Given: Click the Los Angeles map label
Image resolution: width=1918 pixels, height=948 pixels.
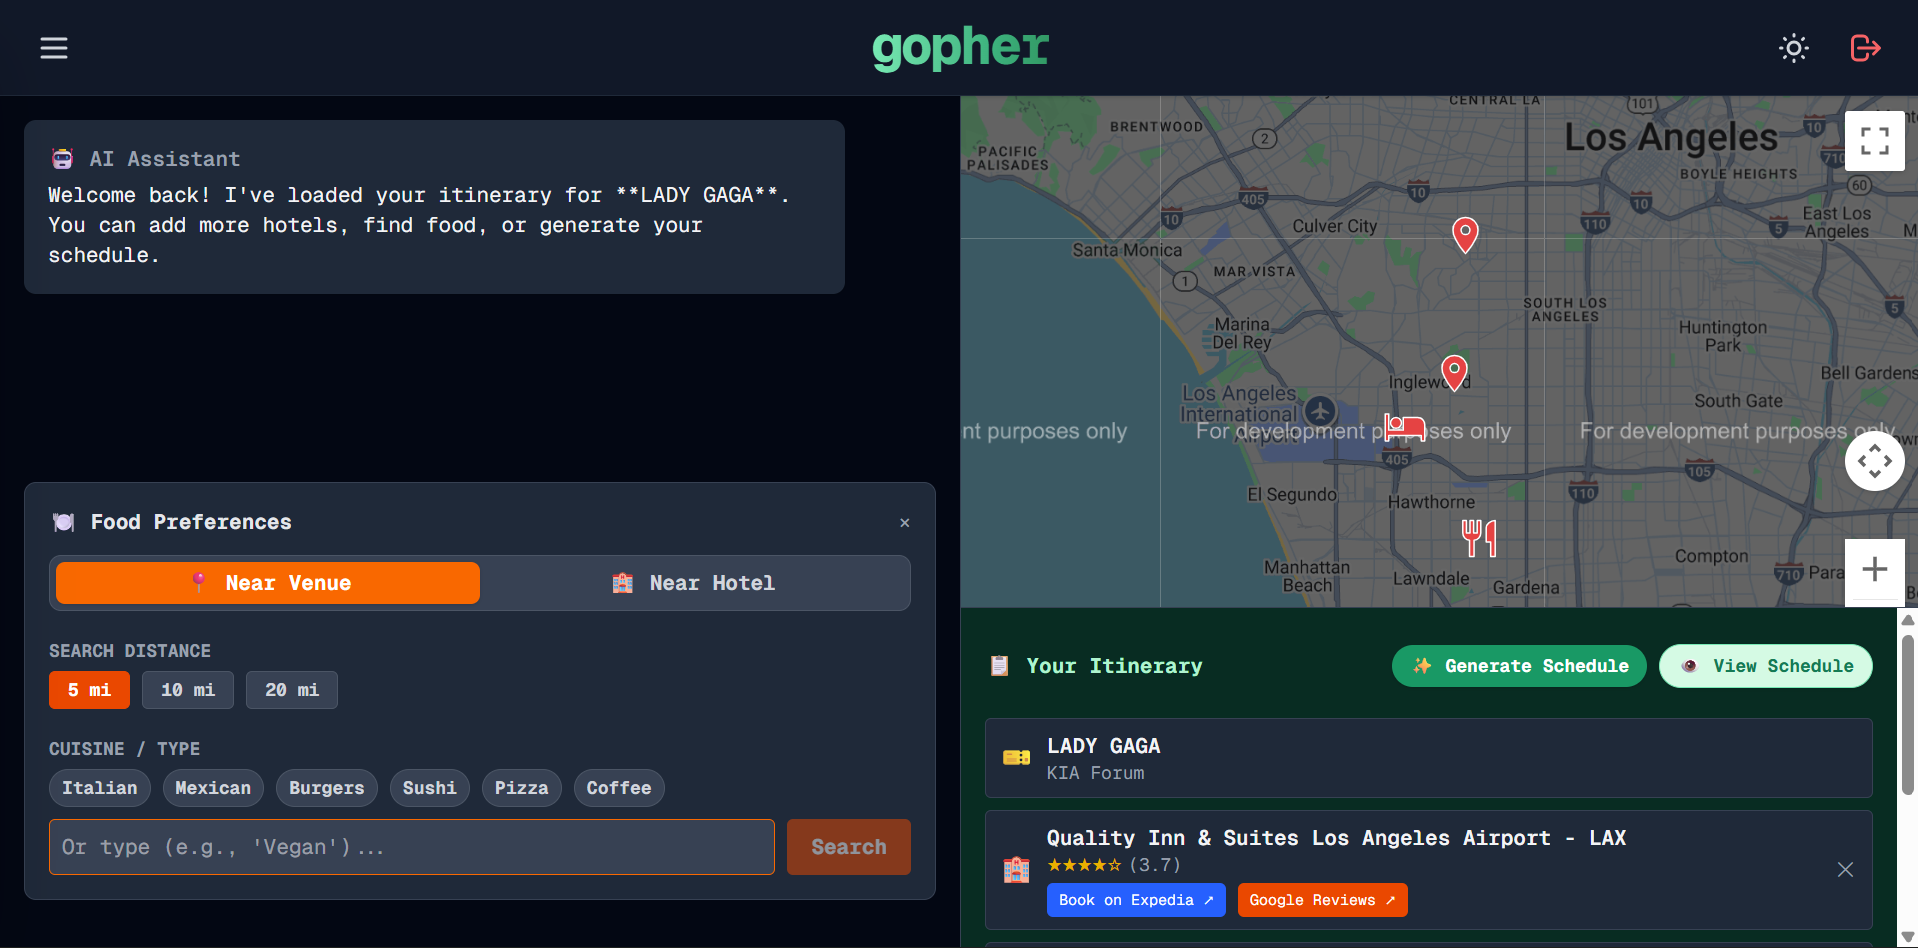Looking at the screenshot, I should pyautogui.click(x=1671, y=137).
